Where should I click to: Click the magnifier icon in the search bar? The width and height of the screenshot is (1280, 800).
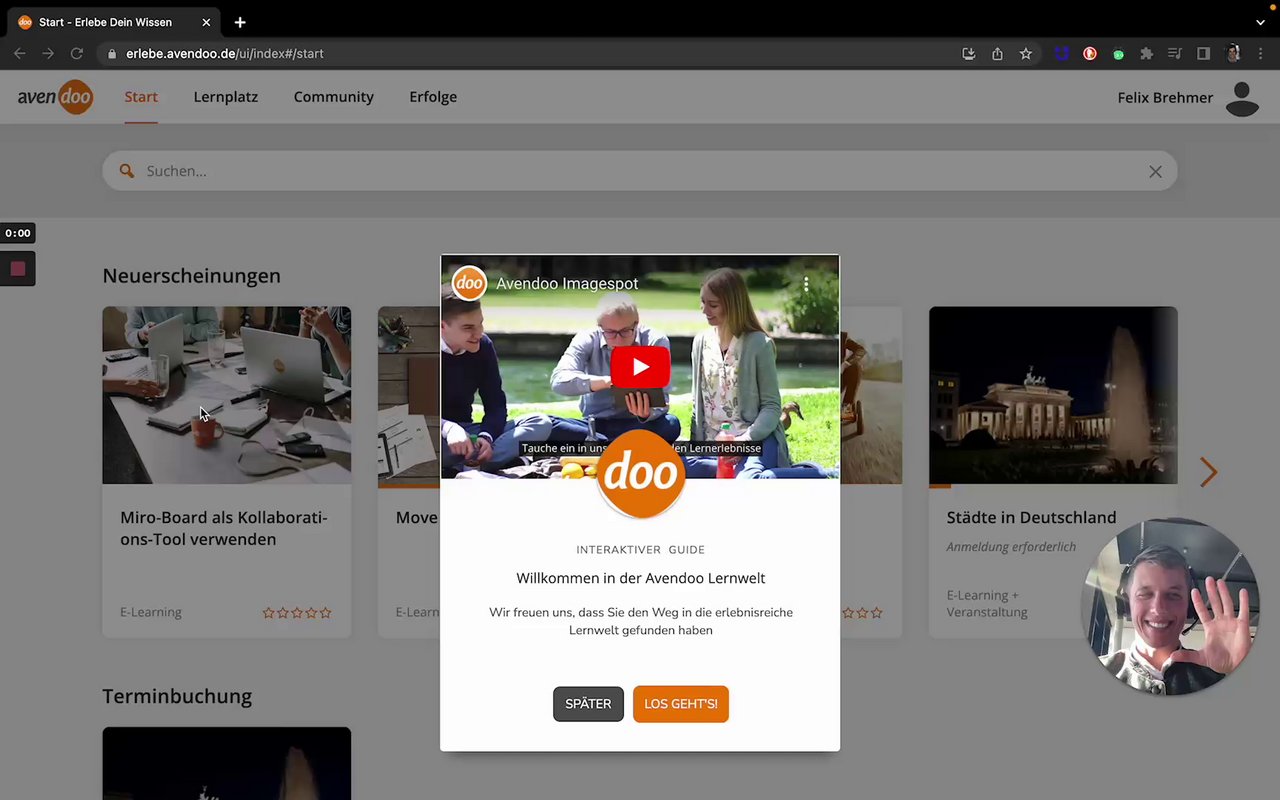click(x=127, y=171)
